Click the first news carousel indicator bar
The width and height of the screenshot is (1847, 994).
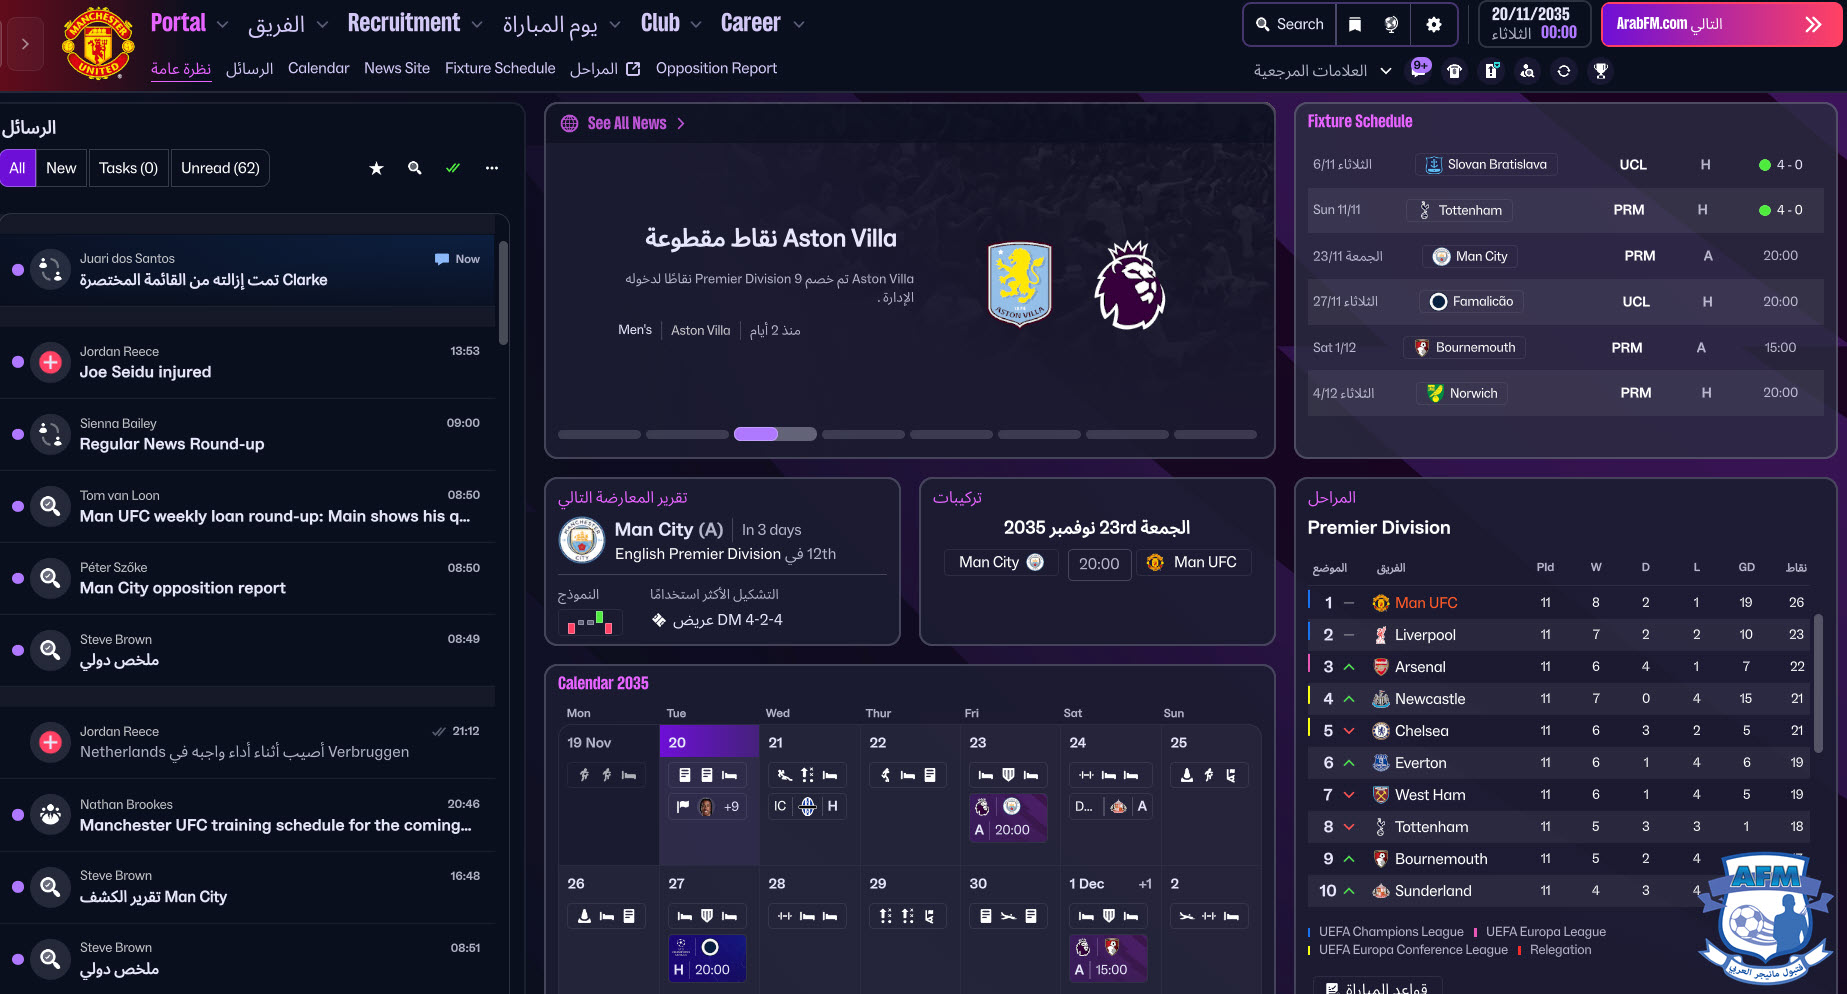click(599, 434)
